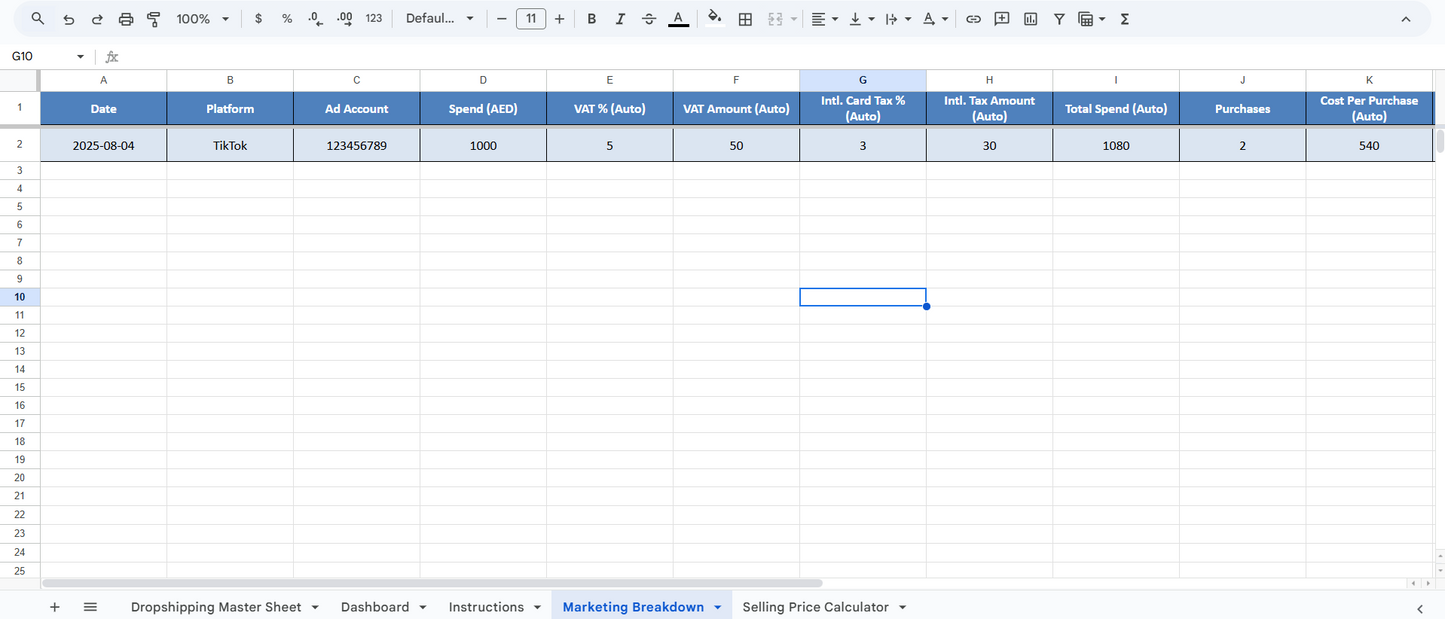1445x619 pixels.
Task: Insert a comment
Action: pyautogui.click(x=1002, y=19)
